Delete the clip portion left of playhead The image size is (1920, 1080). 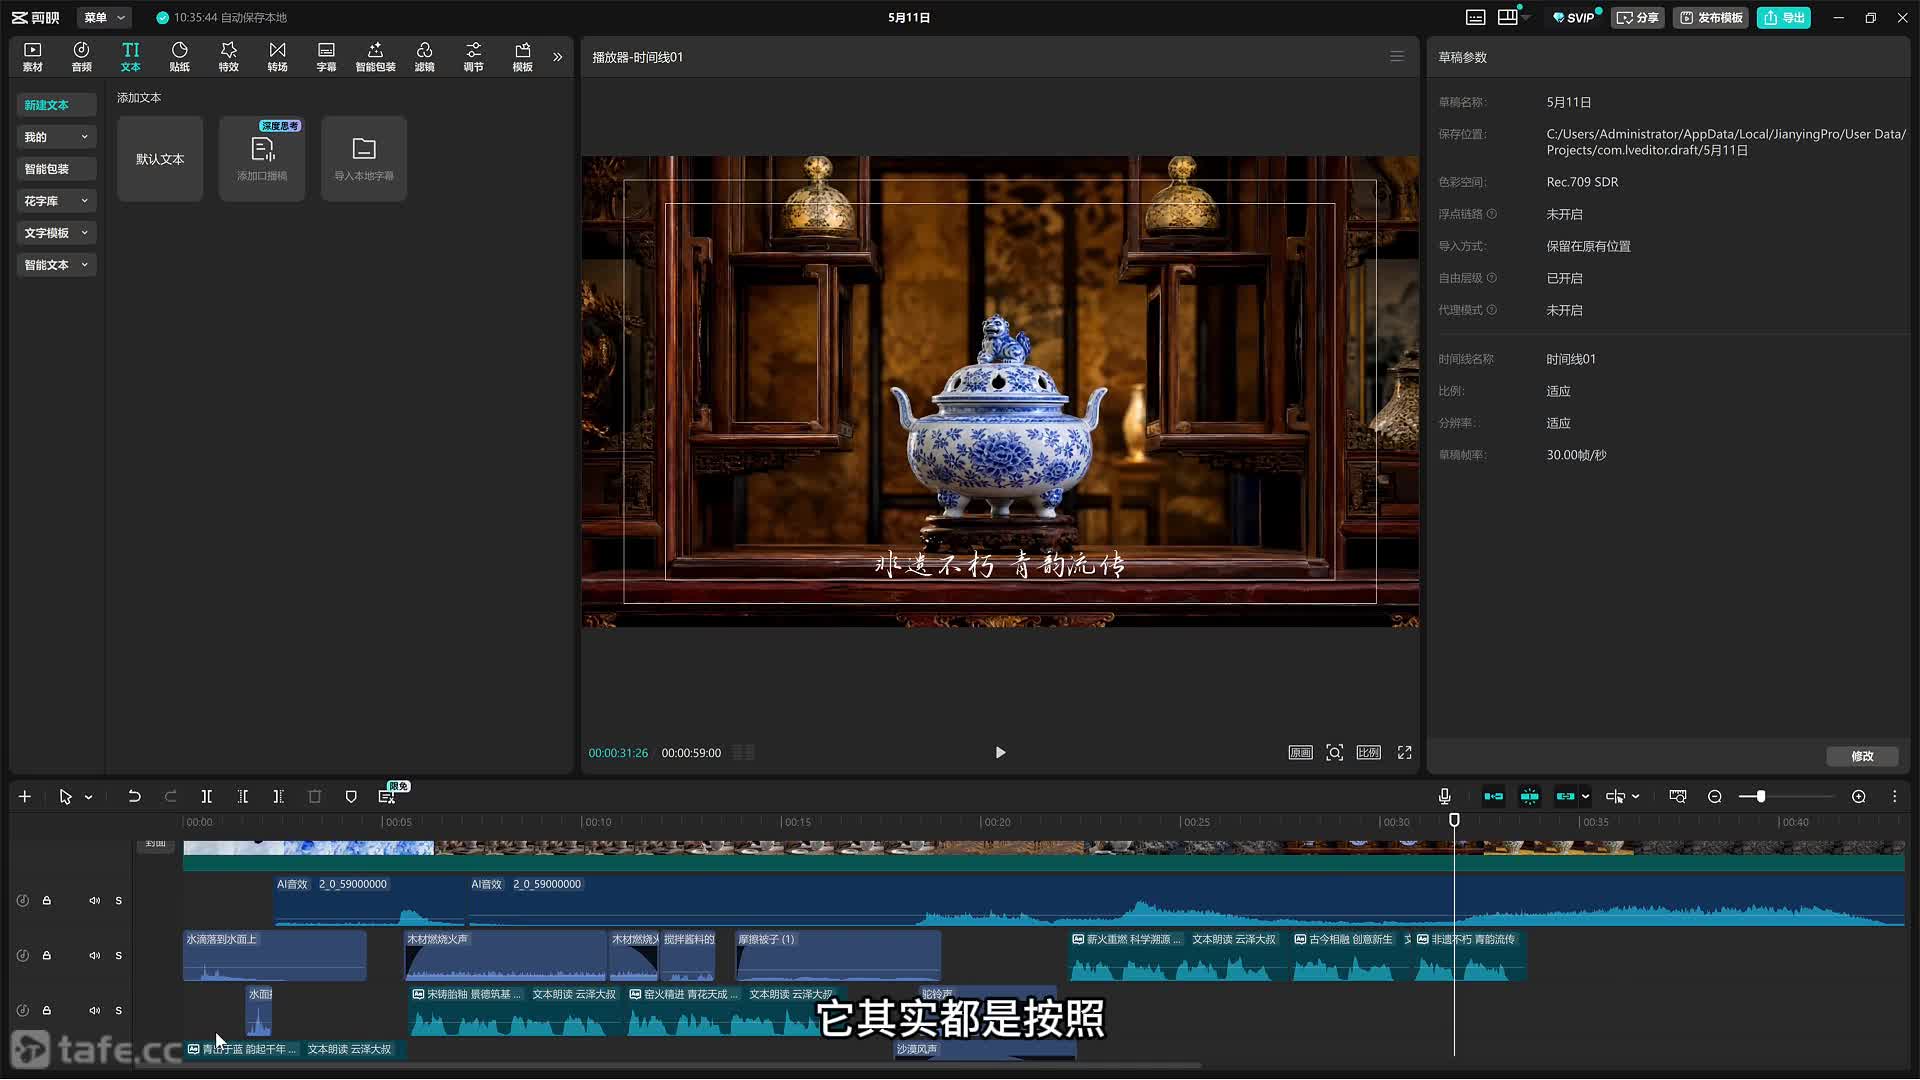(x=242, y=797)
